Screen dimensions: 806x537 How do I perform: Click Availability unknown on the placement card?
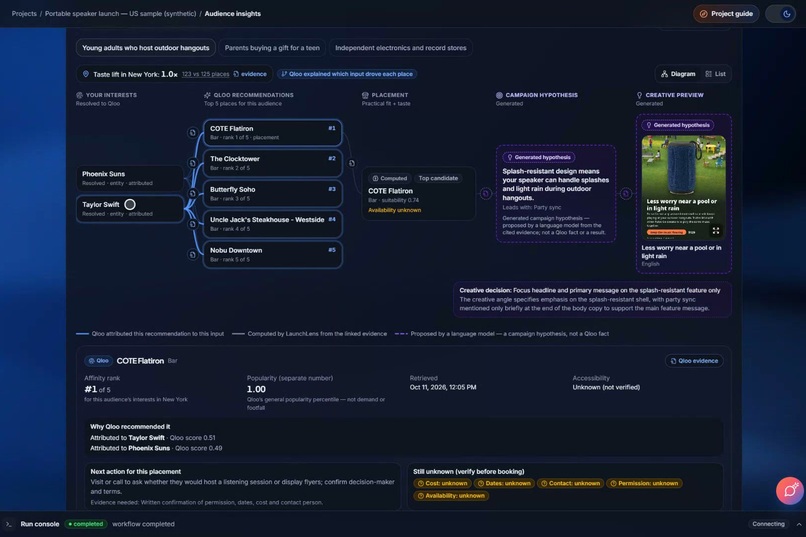394,210
